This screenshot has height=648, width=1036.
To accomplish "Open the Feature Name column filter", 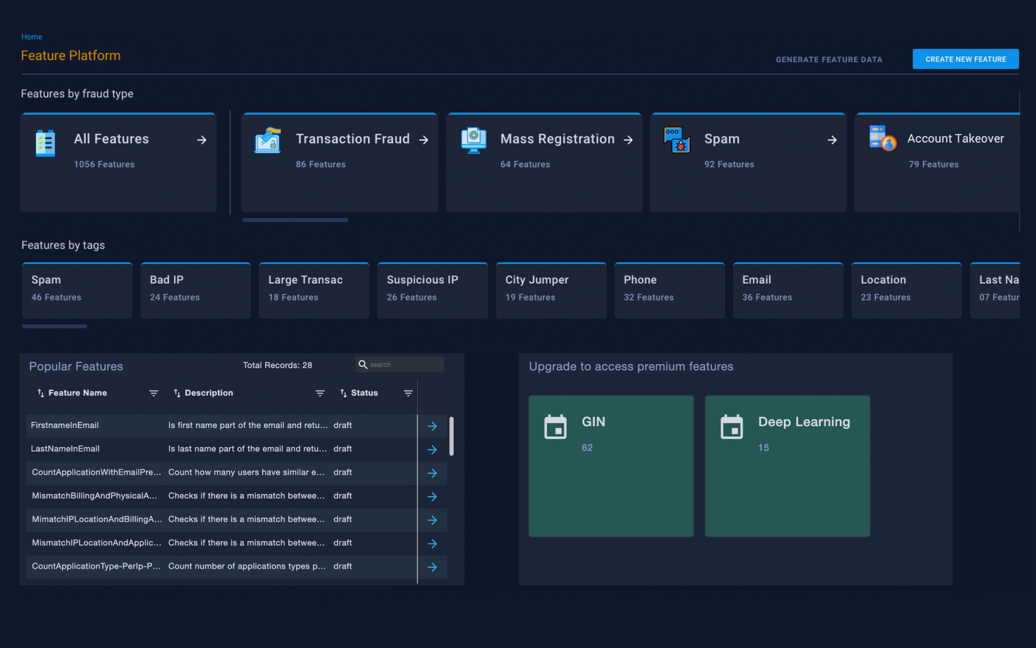I will pyautogui.click(x=153, y=393).
